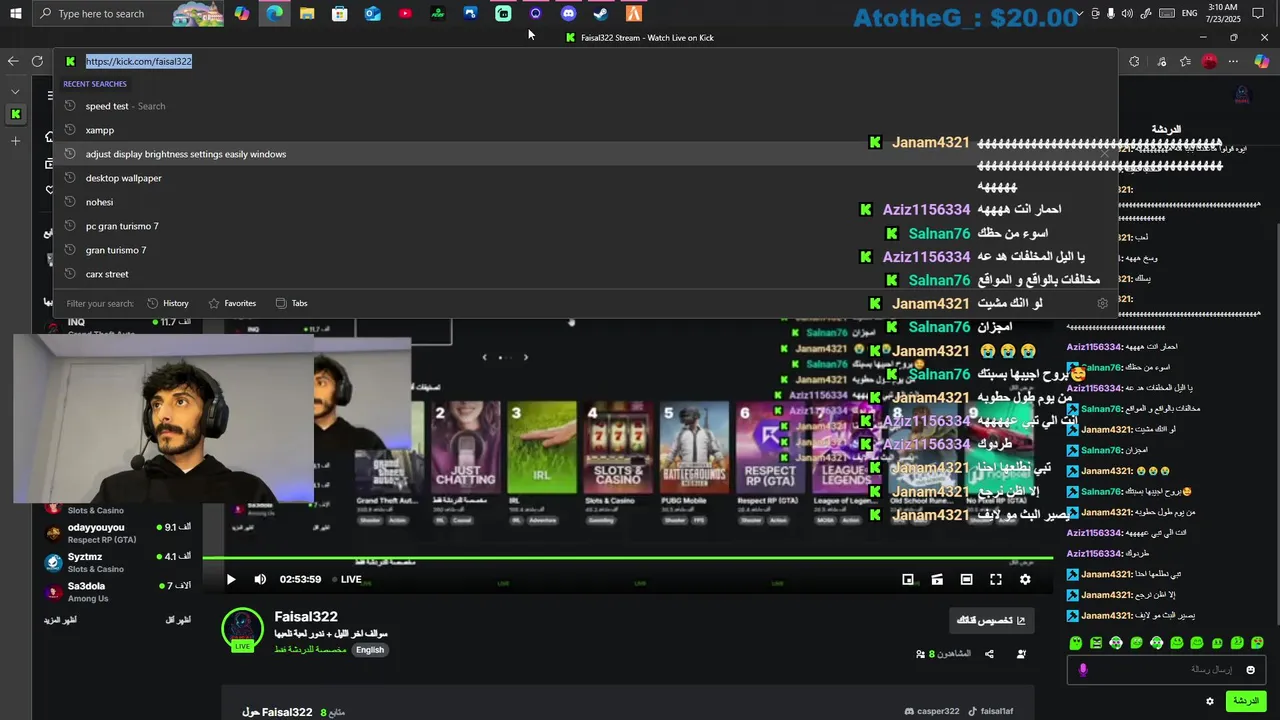Open File Explorer from the taskbar
1280x720 pixels.
click(x=307, y=13)
